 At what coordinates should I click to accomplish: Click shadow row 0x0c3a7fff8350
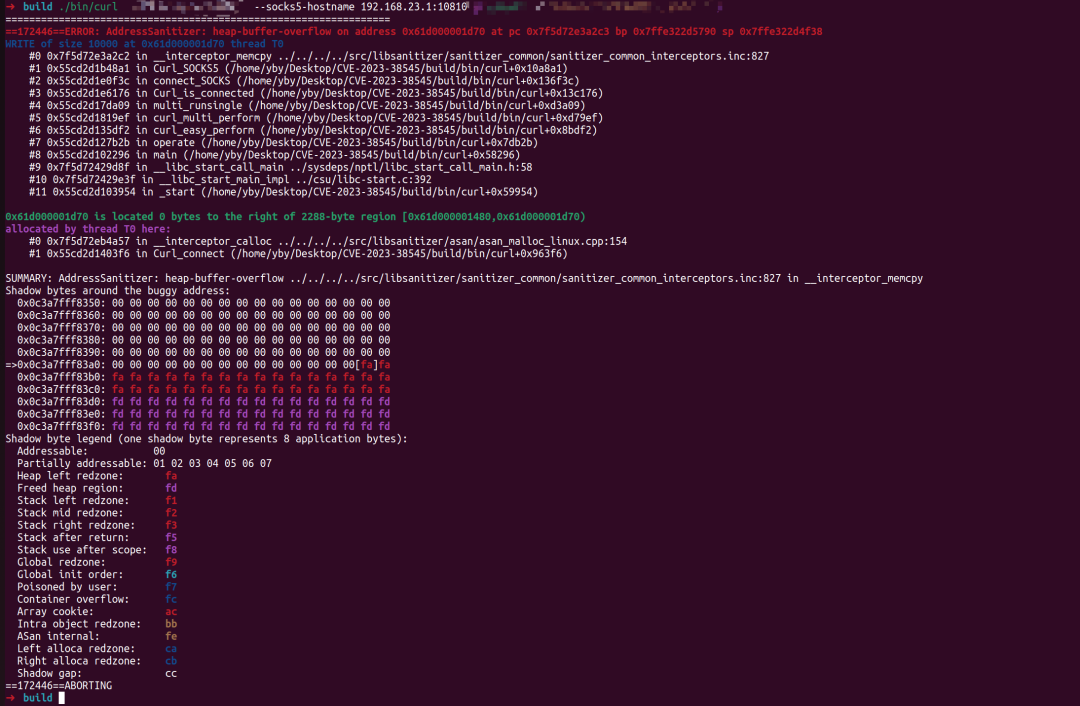coord(203,303)
